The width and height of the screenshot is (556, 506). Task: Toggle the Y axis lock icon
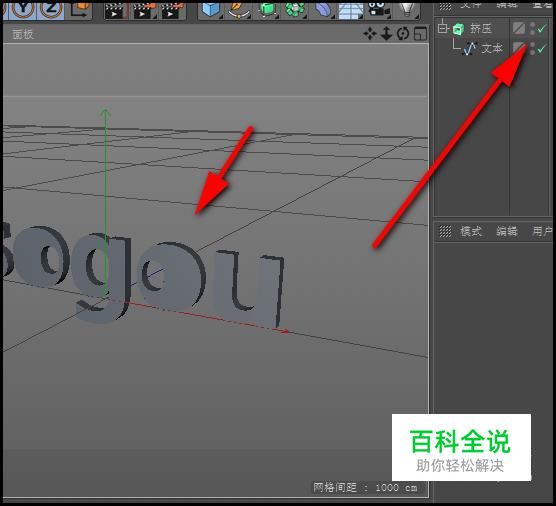pos(23,9)
